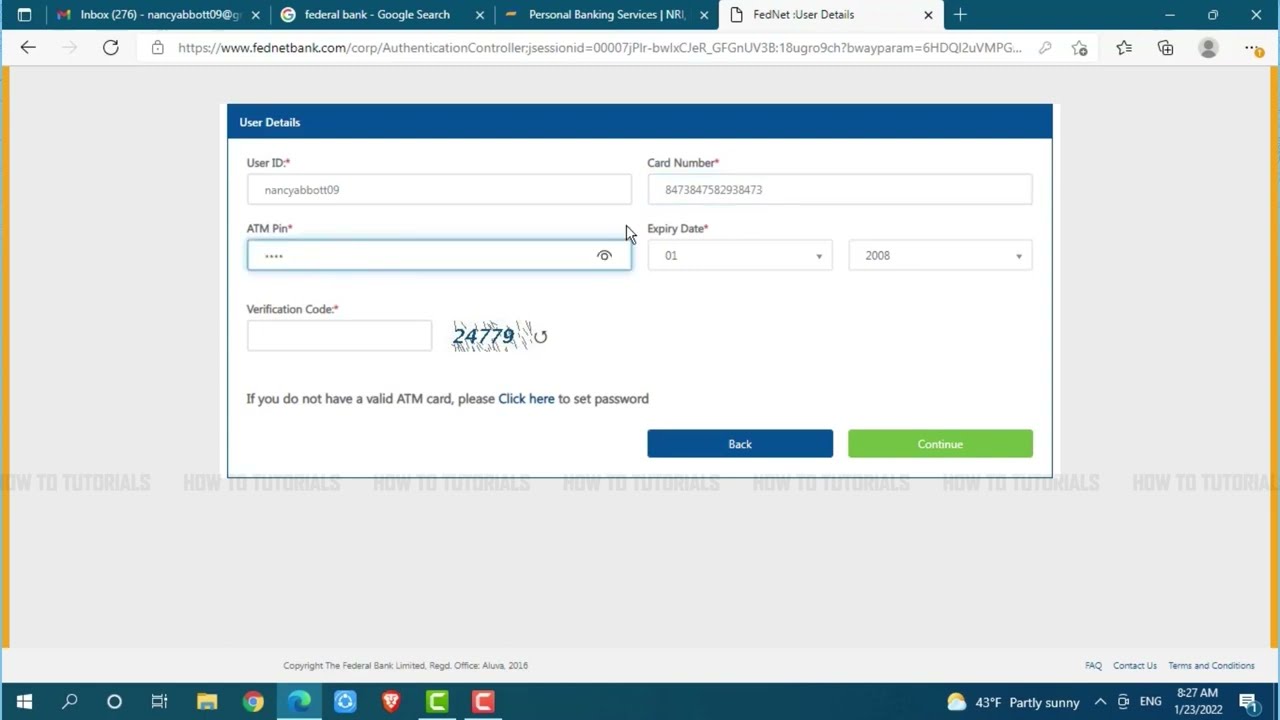Switch to federal bank Google Search tab
This screenshot has height=720, width=1280.
380,15
